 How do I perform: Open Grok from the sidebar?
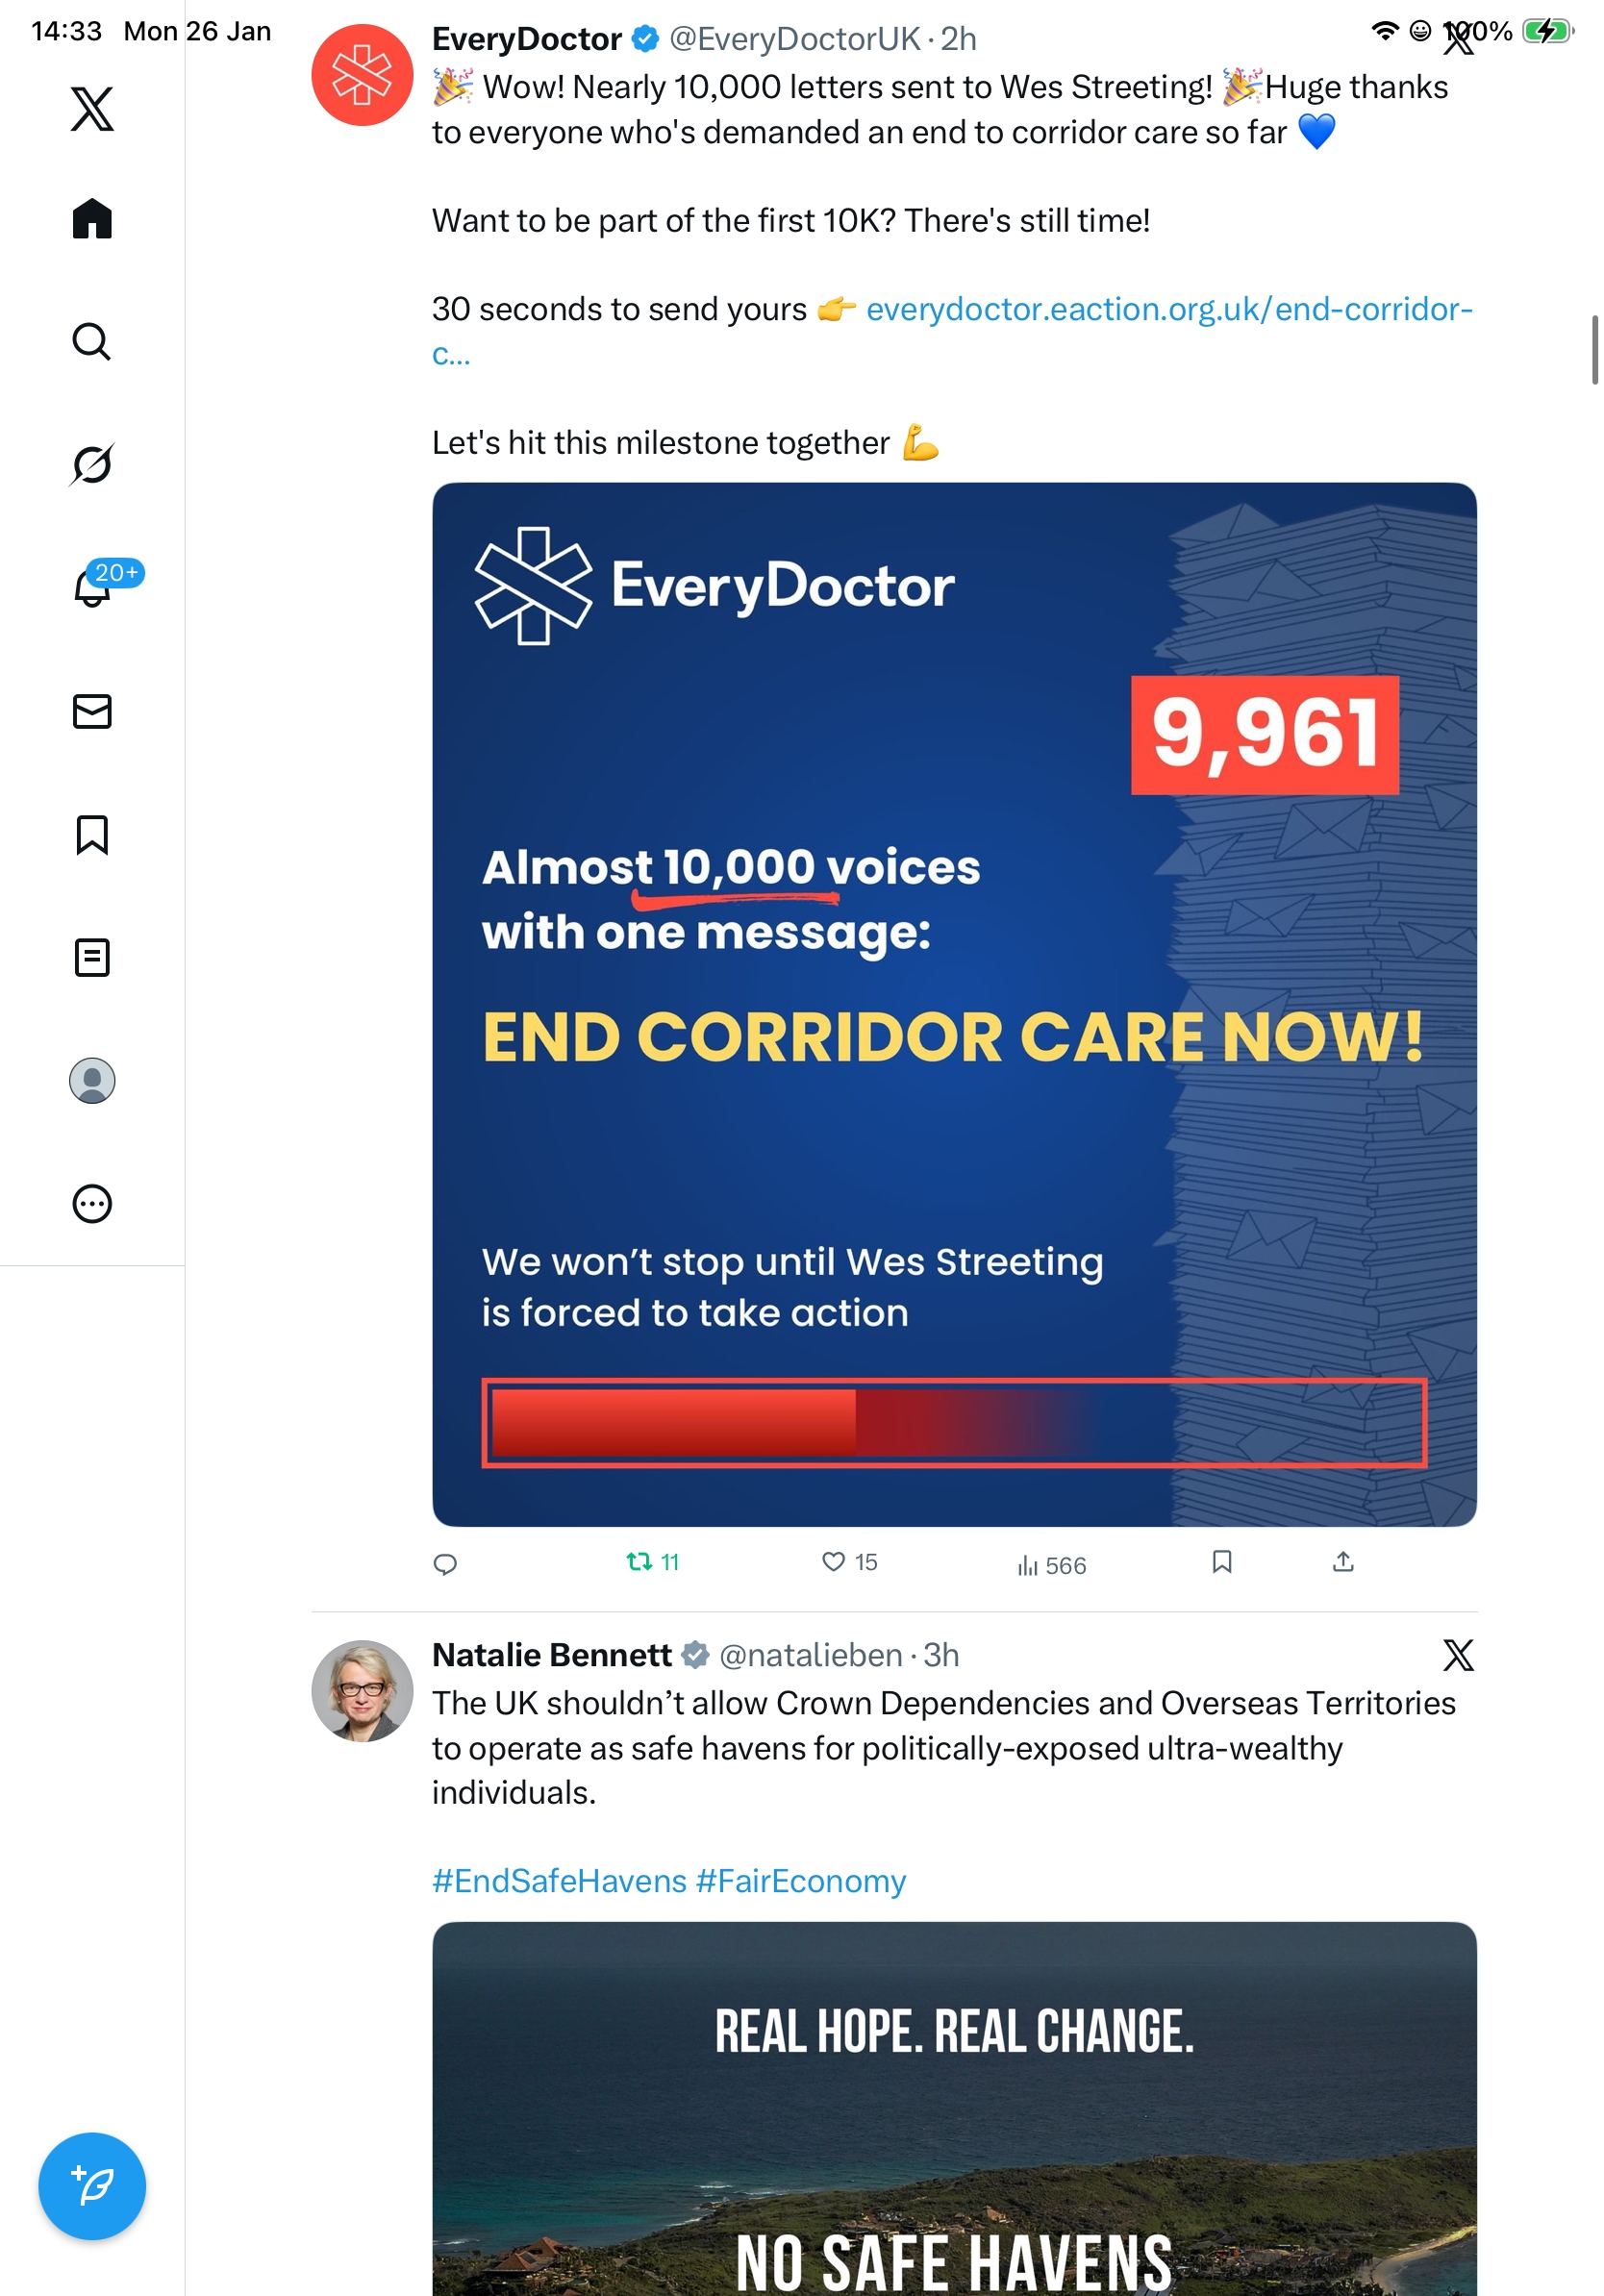tap(92, 464)
